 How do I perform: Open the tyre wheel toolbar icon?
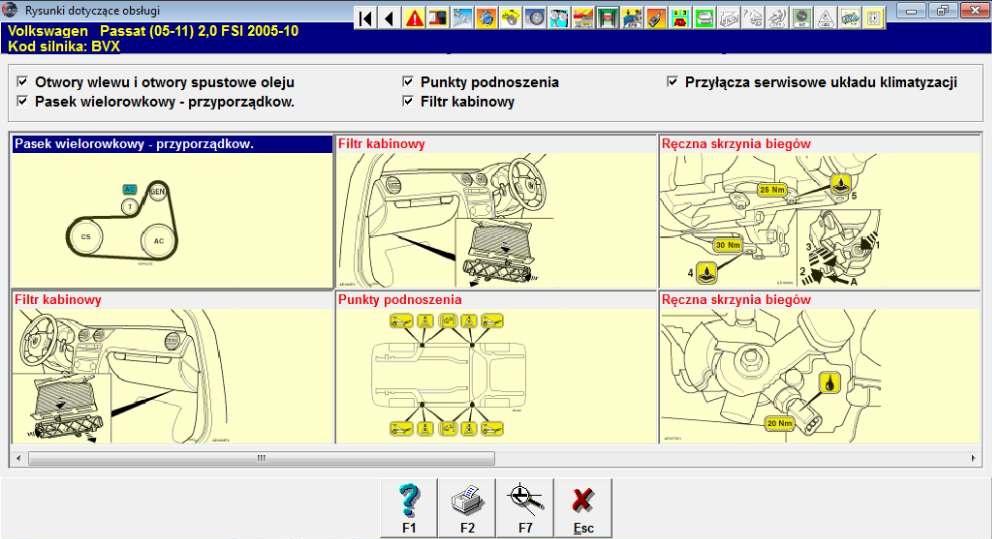535,18
